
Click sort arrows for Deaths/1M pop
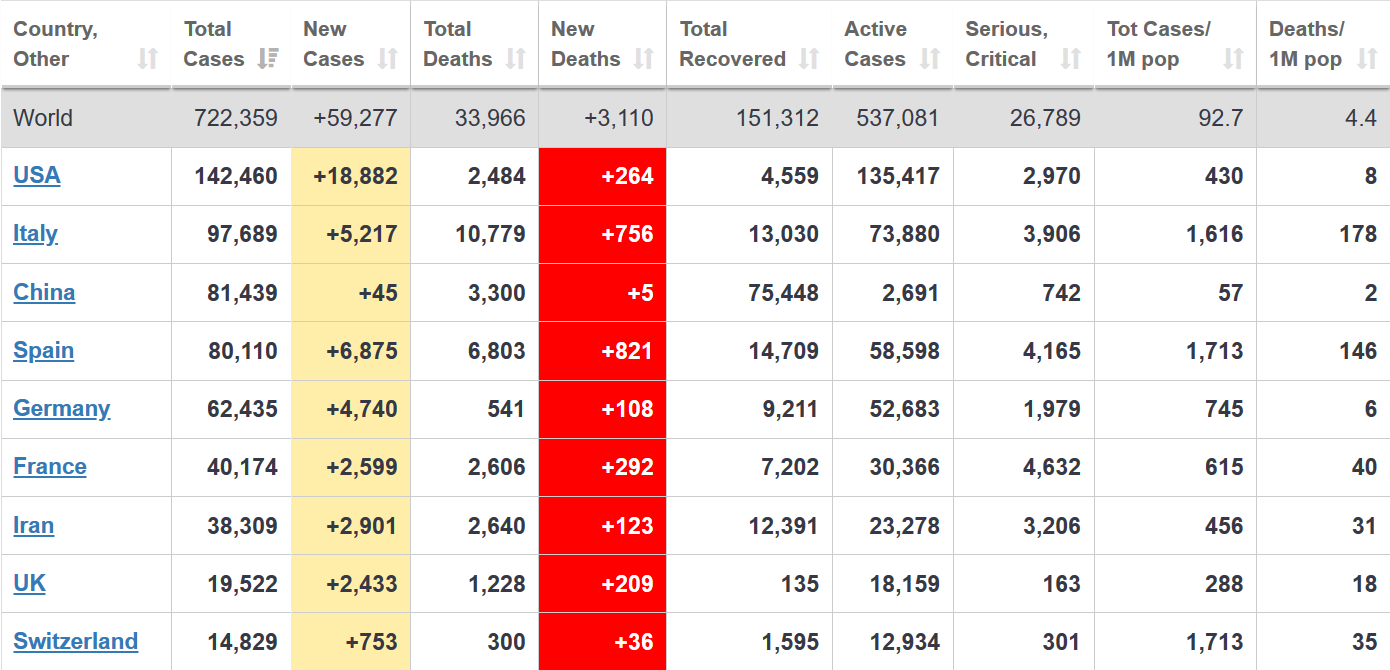(x=1367, y=59)
